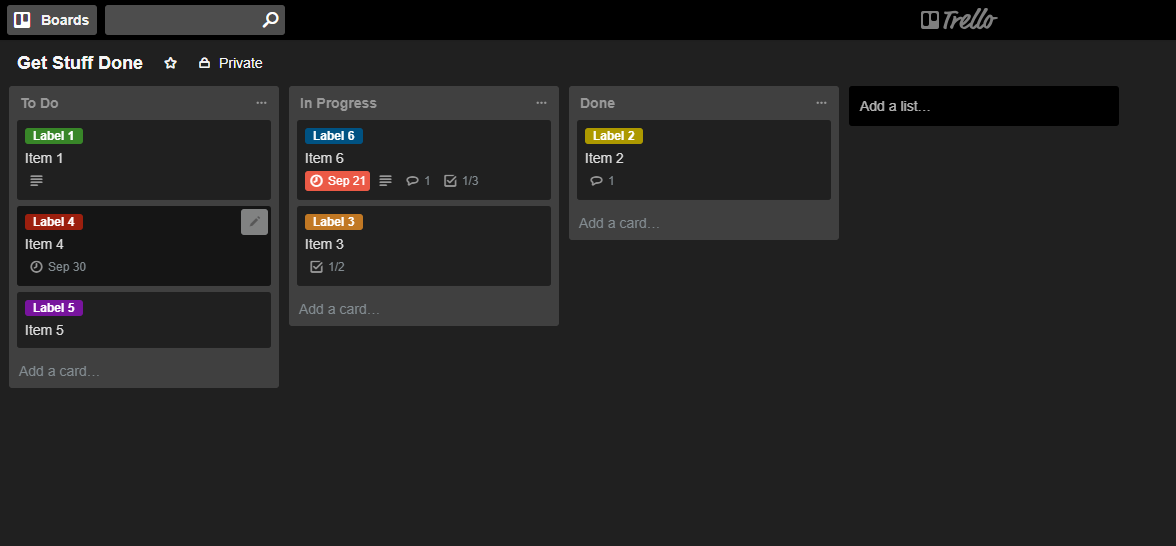1176x546 pixels.
Task: Click the Boards icon in the Boards button
Action: pos(22,20)
